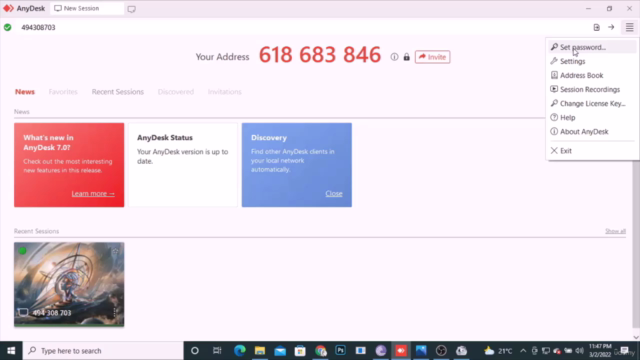The width and height of the screenshot is (640, 360).
Task: Click the info icon next to Your Address
Action: coord(394,57)
